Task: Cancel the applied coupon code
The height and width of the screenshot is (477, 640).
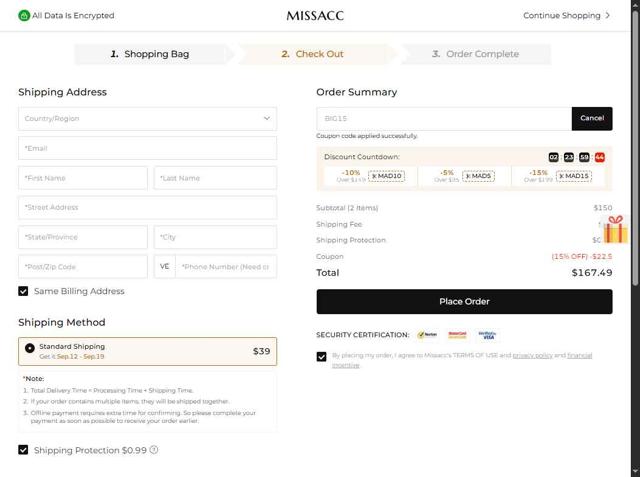Action: point(592,118)
